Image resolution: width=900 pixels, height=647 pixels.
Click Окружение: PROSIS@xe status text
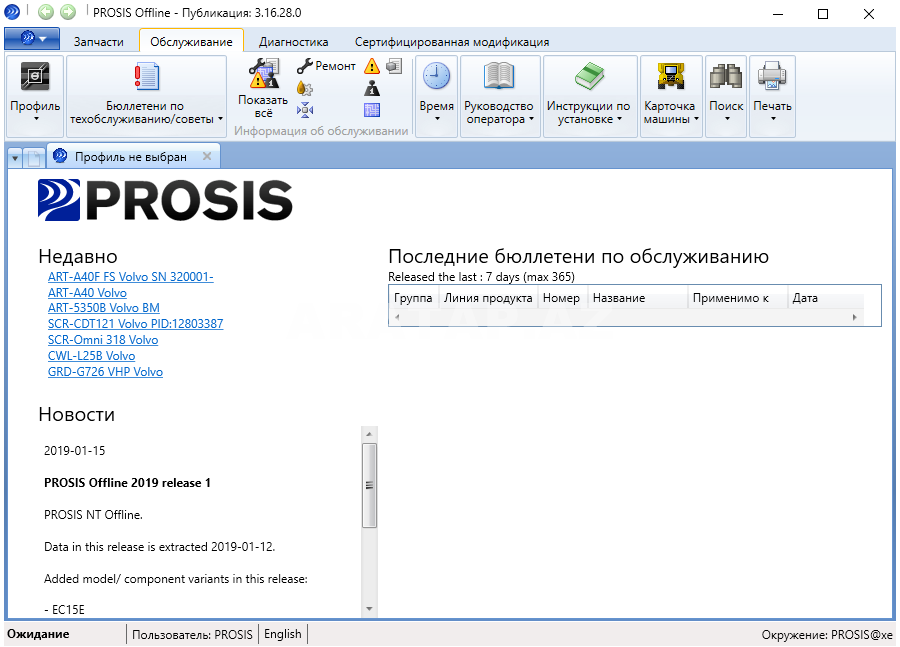point(827,634)
